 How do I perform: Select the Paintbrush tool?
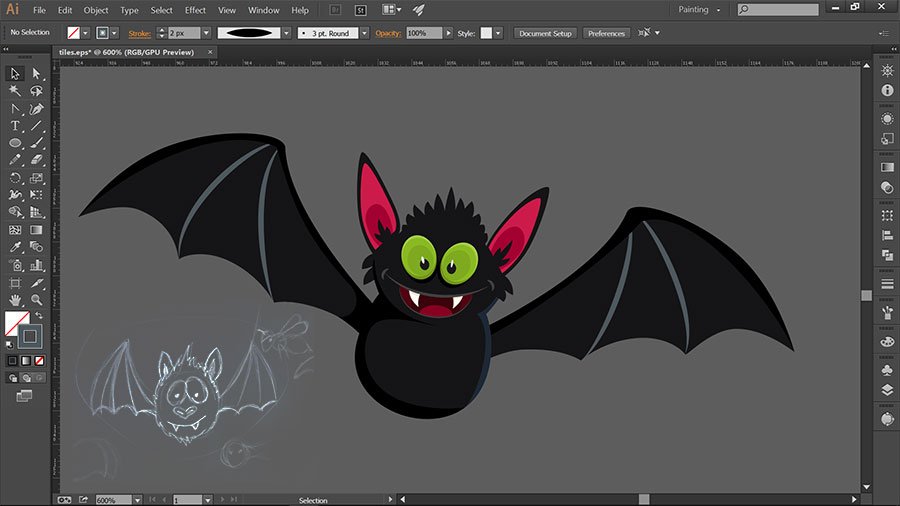tap(36, 143)
